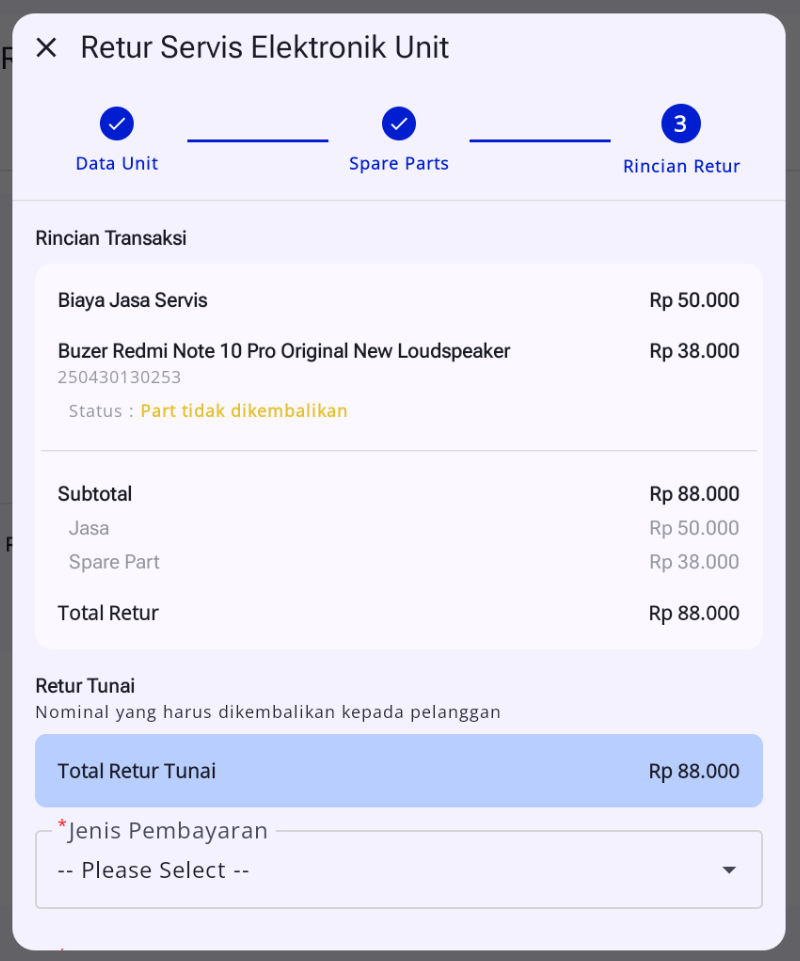Select the Biaya Jasa Servis line item

point(133,300)
